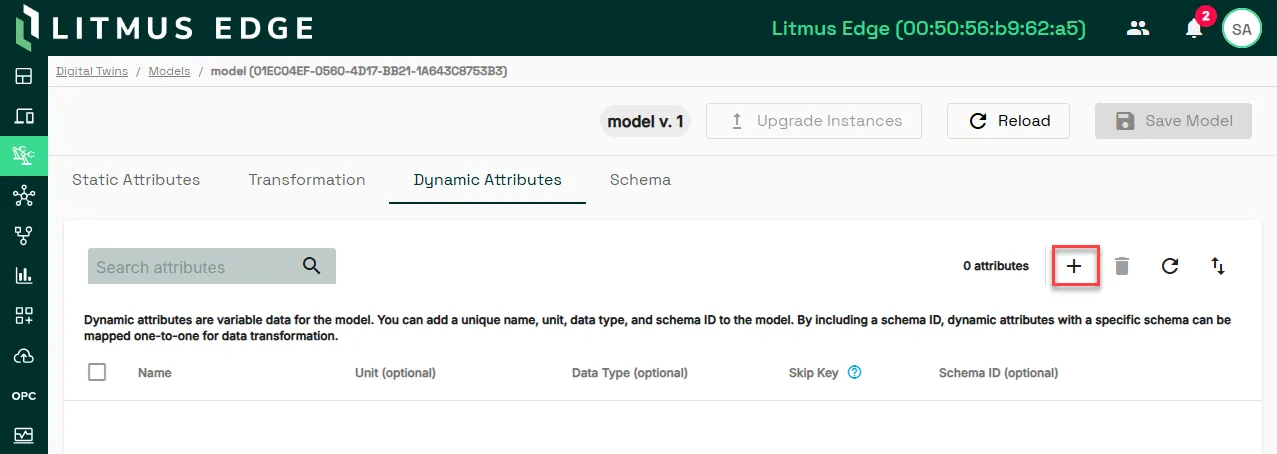
Task: Click the Reload button
Action: (x=1008, y=121)
